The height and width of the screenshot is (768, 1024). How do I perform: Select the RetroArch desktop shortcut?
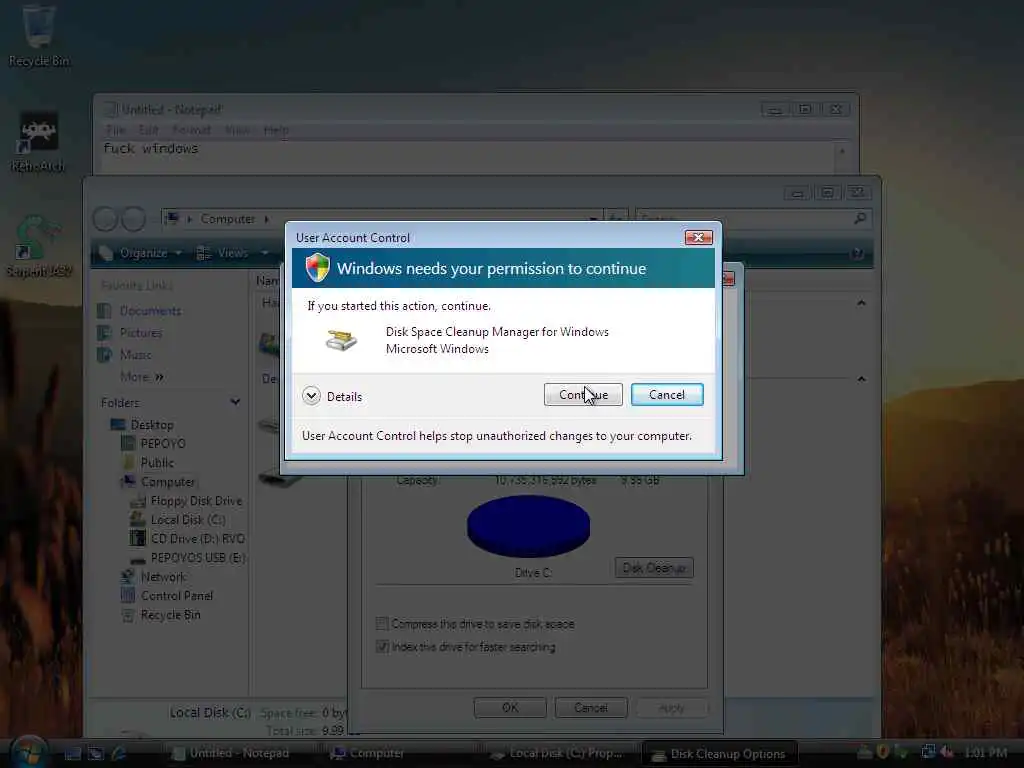[x=38, y=142]
